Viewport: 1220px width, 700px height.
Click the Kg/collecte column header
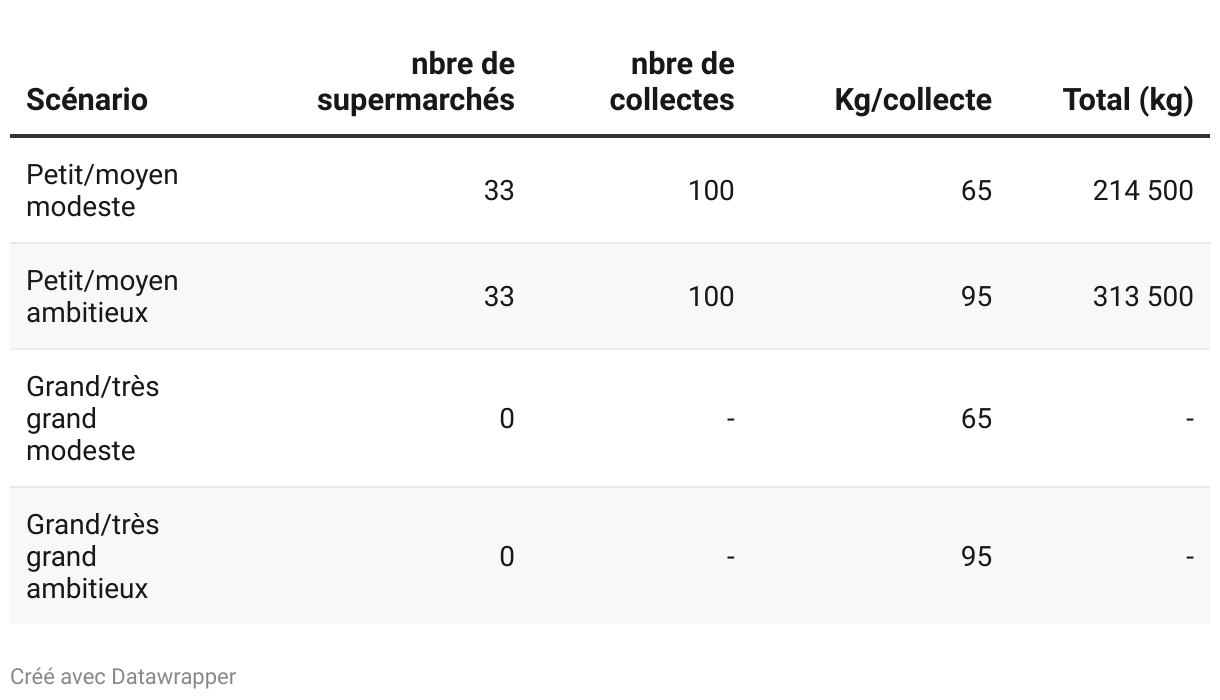point(913,100)
